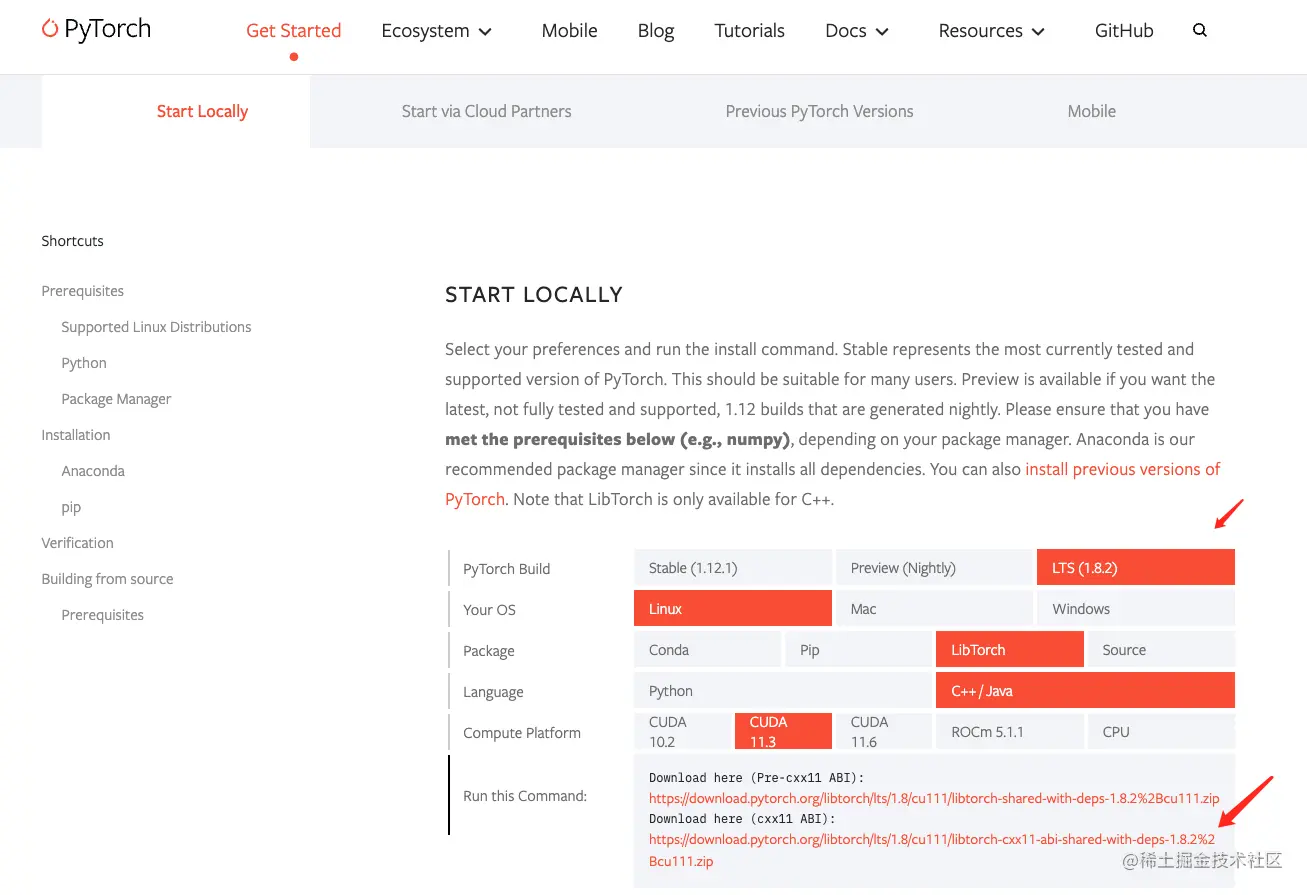Jump to the pip shortcut
Image resolution: width=1307 pixels, height=895 pixels.
pyautogui.click(x=71, y=507)
